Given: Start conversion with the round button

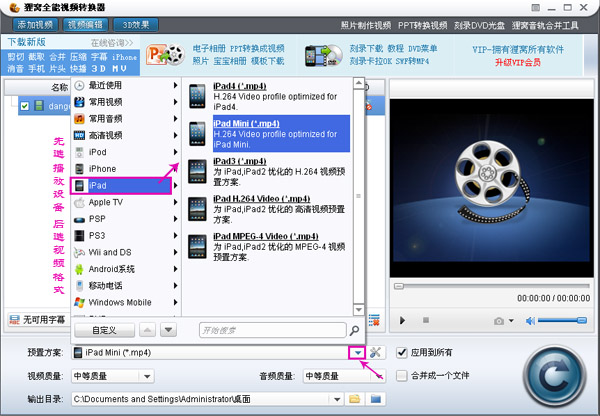Looking at the screenshot, I should [x=554, y=377].
